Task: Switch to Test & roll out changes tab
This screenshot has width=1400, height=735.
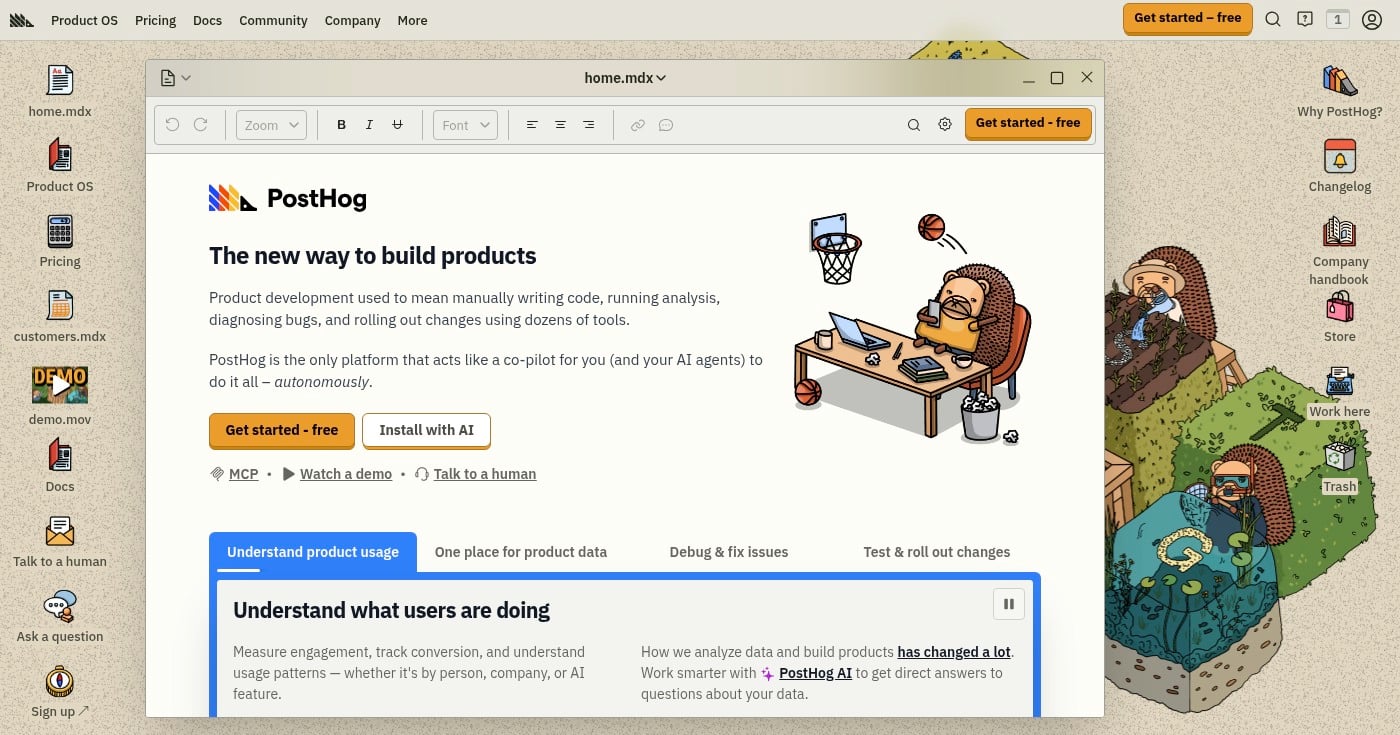Action: click(x=937, y=552)
